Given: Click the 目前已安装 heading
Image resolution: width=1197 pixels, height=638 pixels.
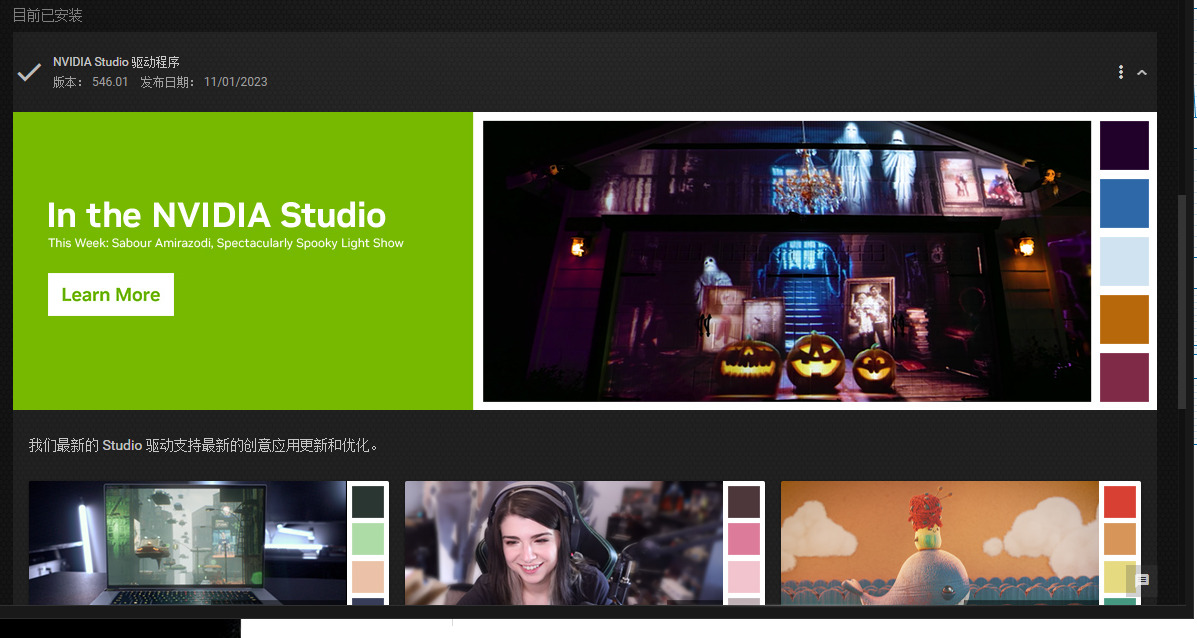Looking at the screenshot, I should [47, 15].
